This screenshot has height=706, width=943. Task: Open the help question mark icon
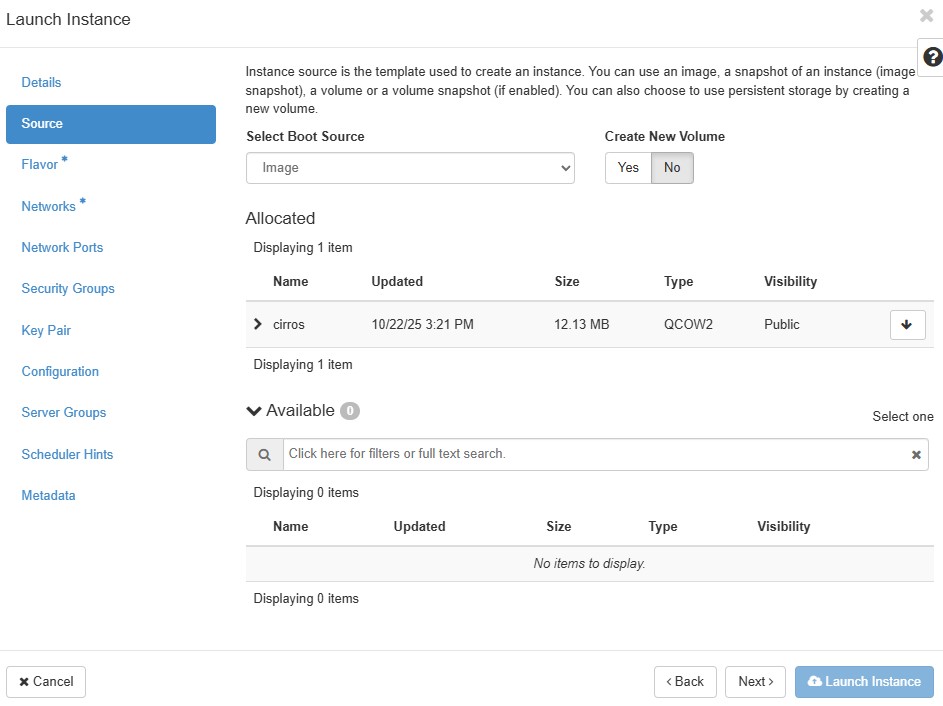click(930, 57)
